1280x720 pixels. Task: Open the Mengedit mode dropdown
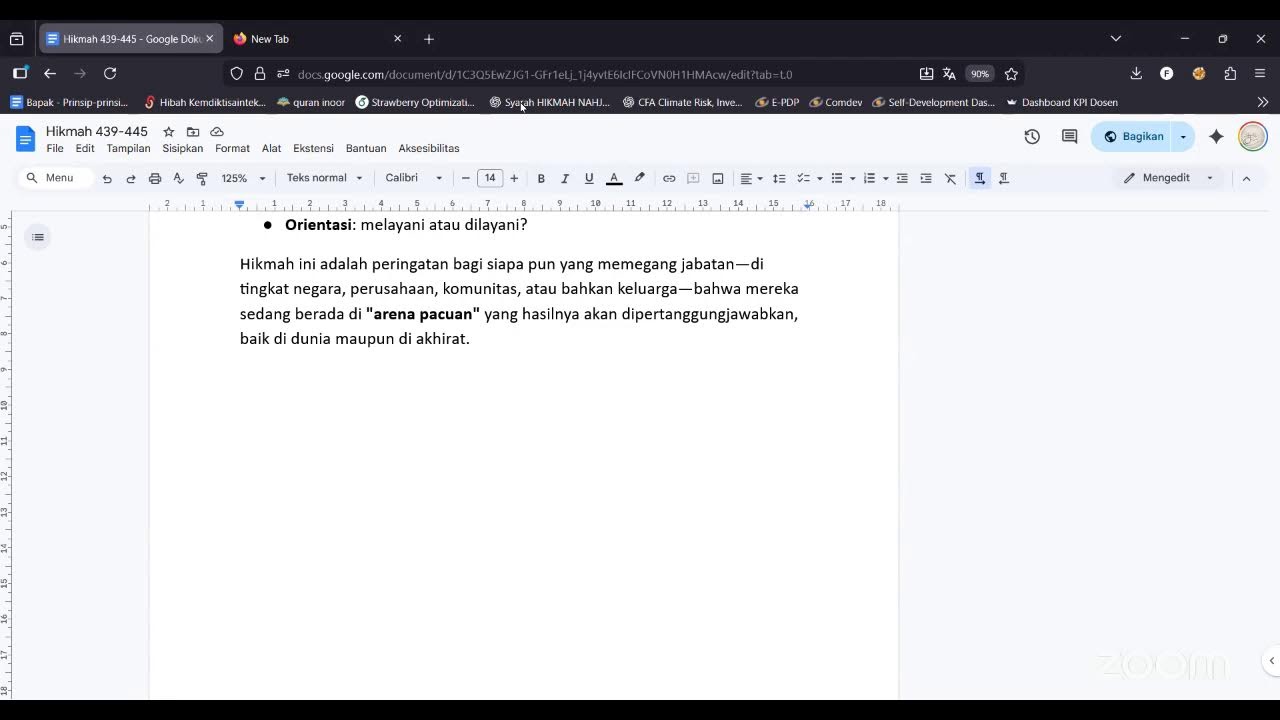point(1168,178)
